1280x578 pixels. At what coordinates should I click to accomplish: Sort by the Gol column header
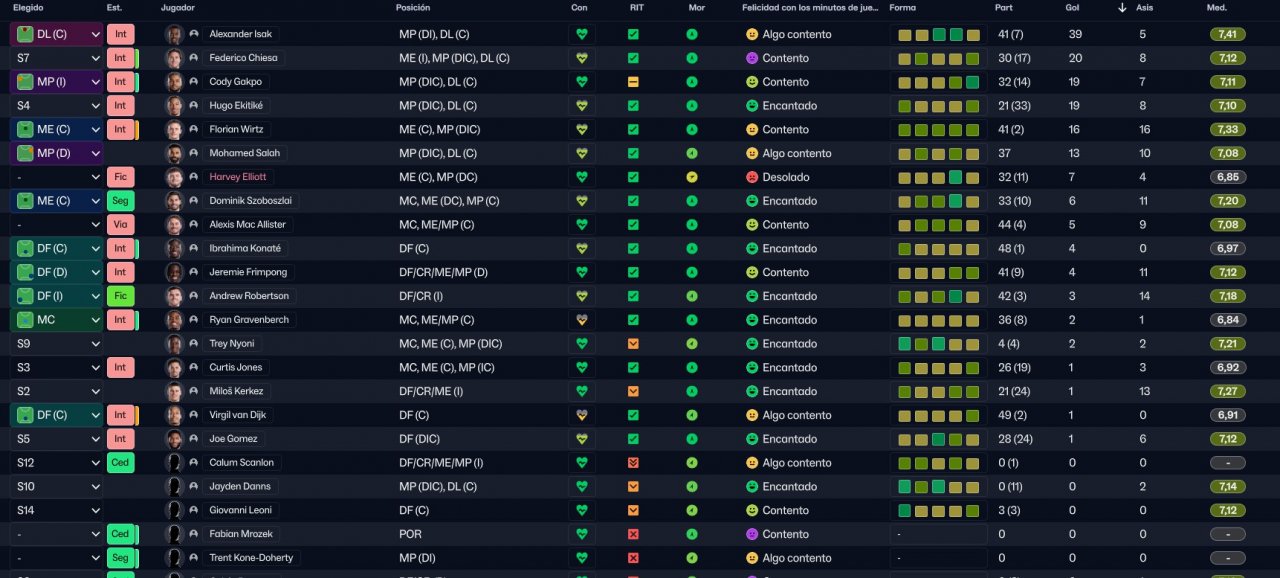click(x=1072, y=8)
